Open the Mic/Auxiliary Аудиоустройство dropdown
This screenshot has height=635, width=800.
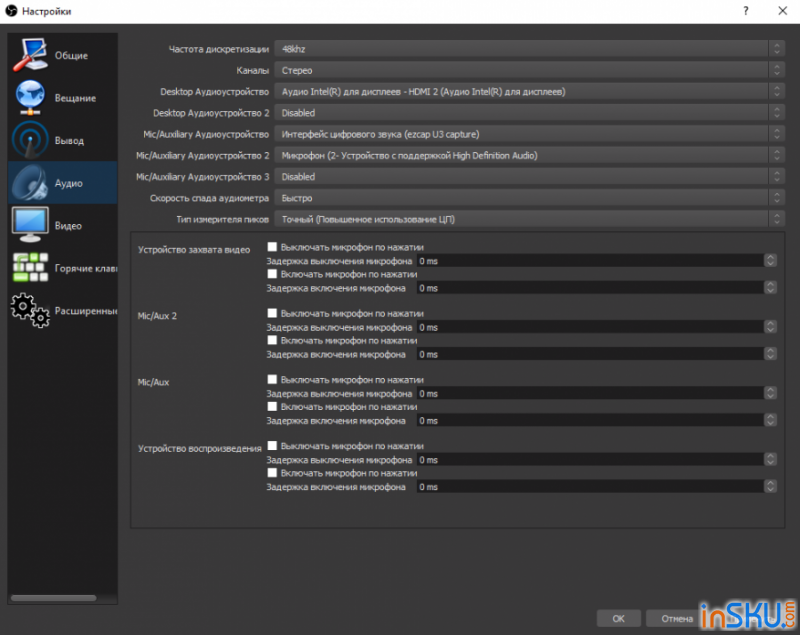coord(529,134)
